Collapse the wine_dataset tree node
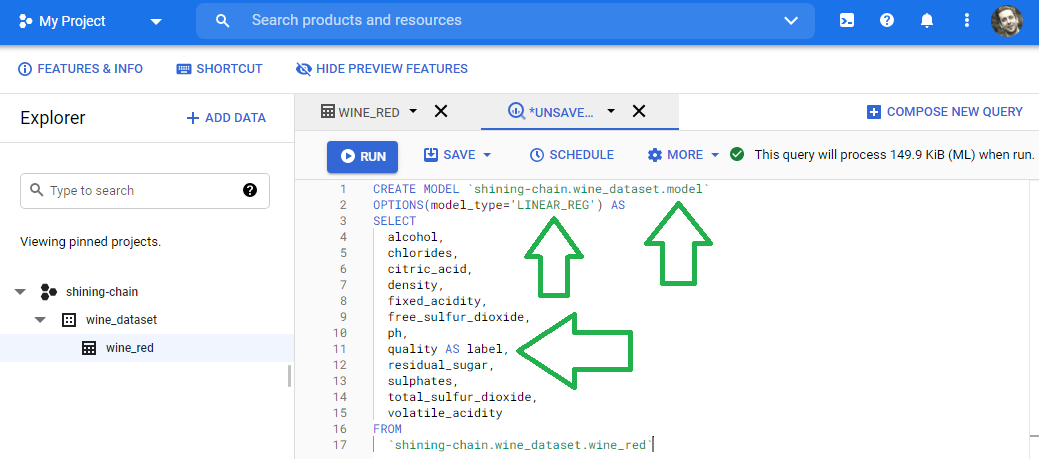The image size is (1039, 459). pos(40,320)
